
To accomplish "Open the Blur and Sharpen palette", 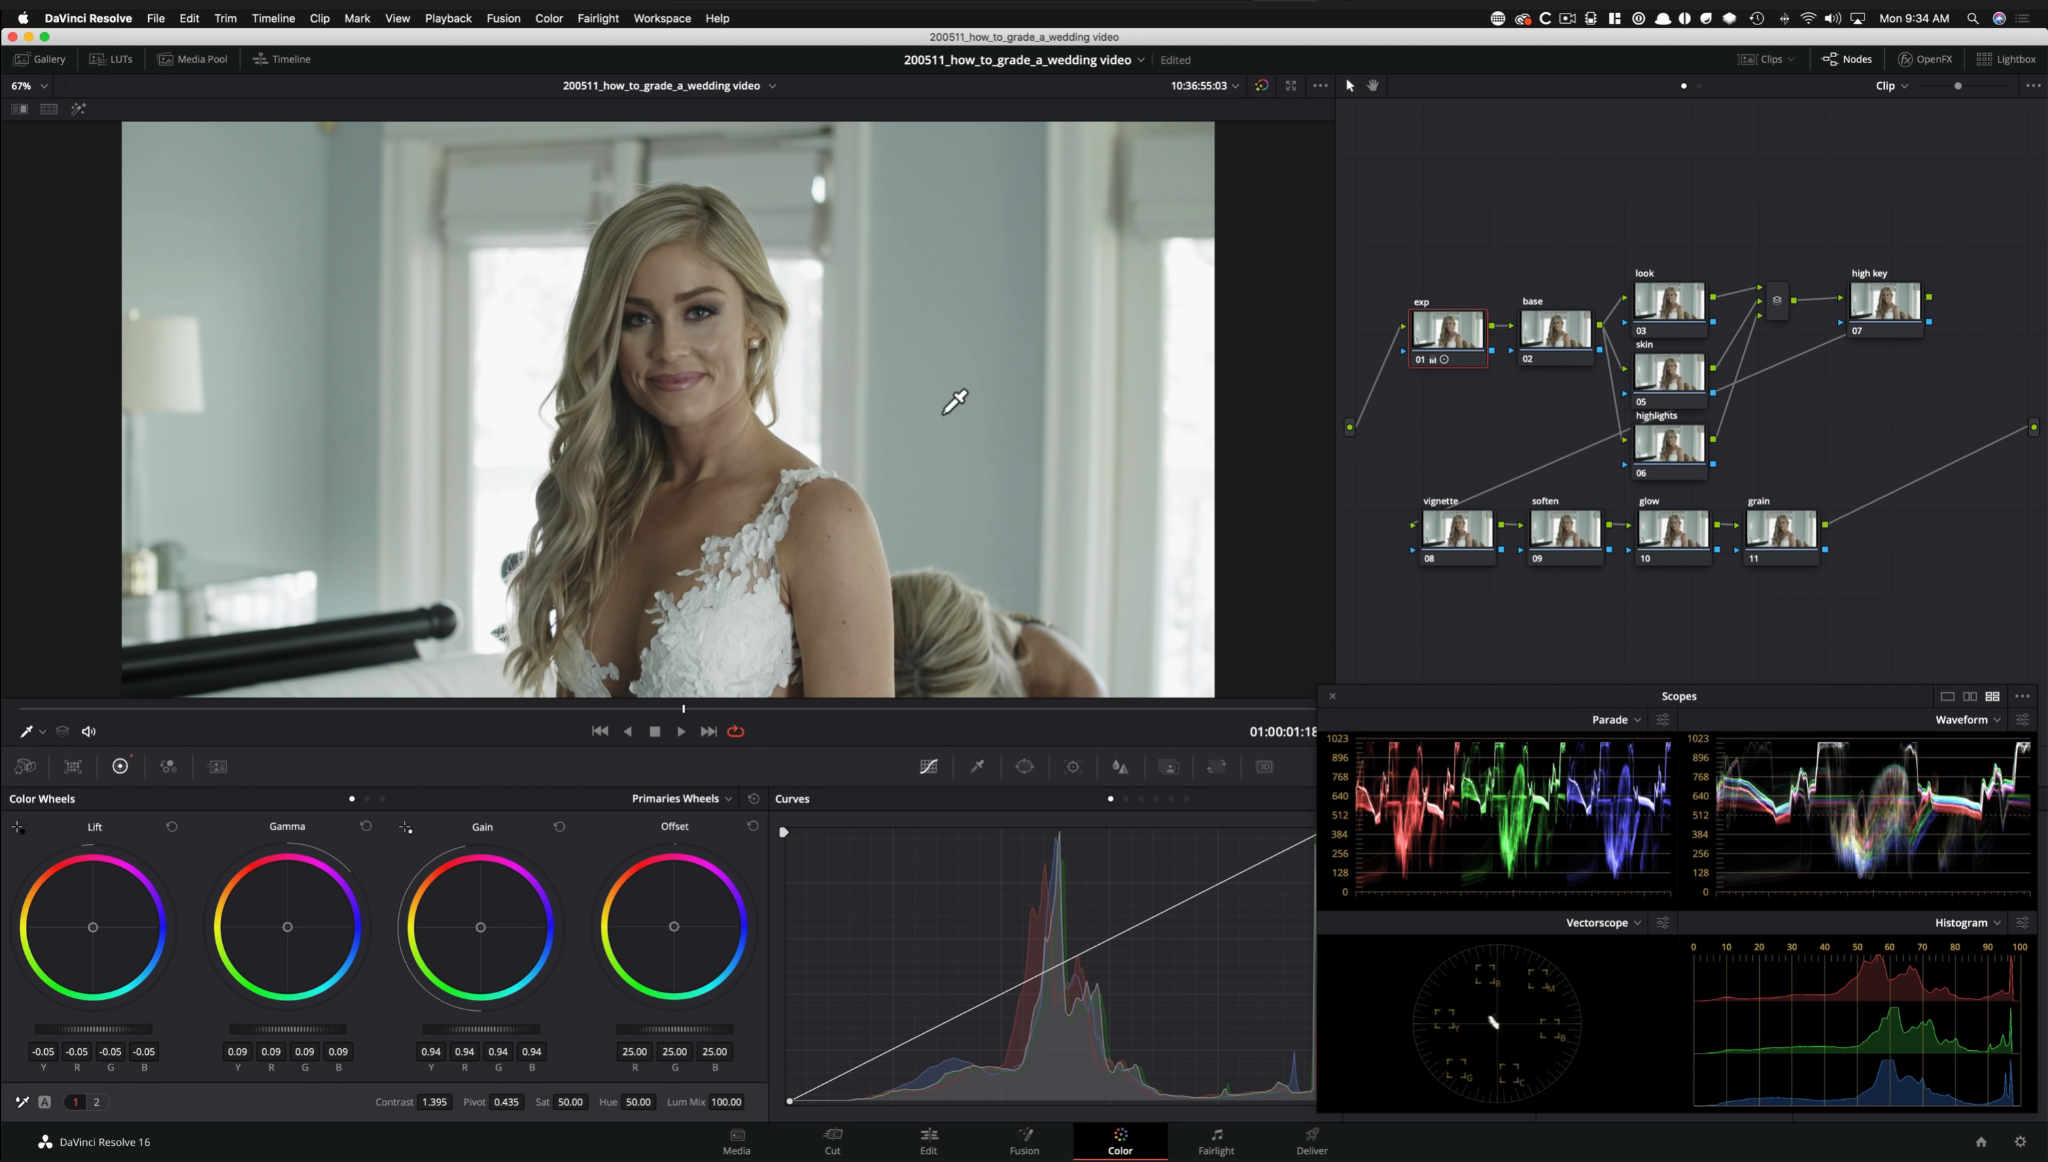I will [1120, 766].
